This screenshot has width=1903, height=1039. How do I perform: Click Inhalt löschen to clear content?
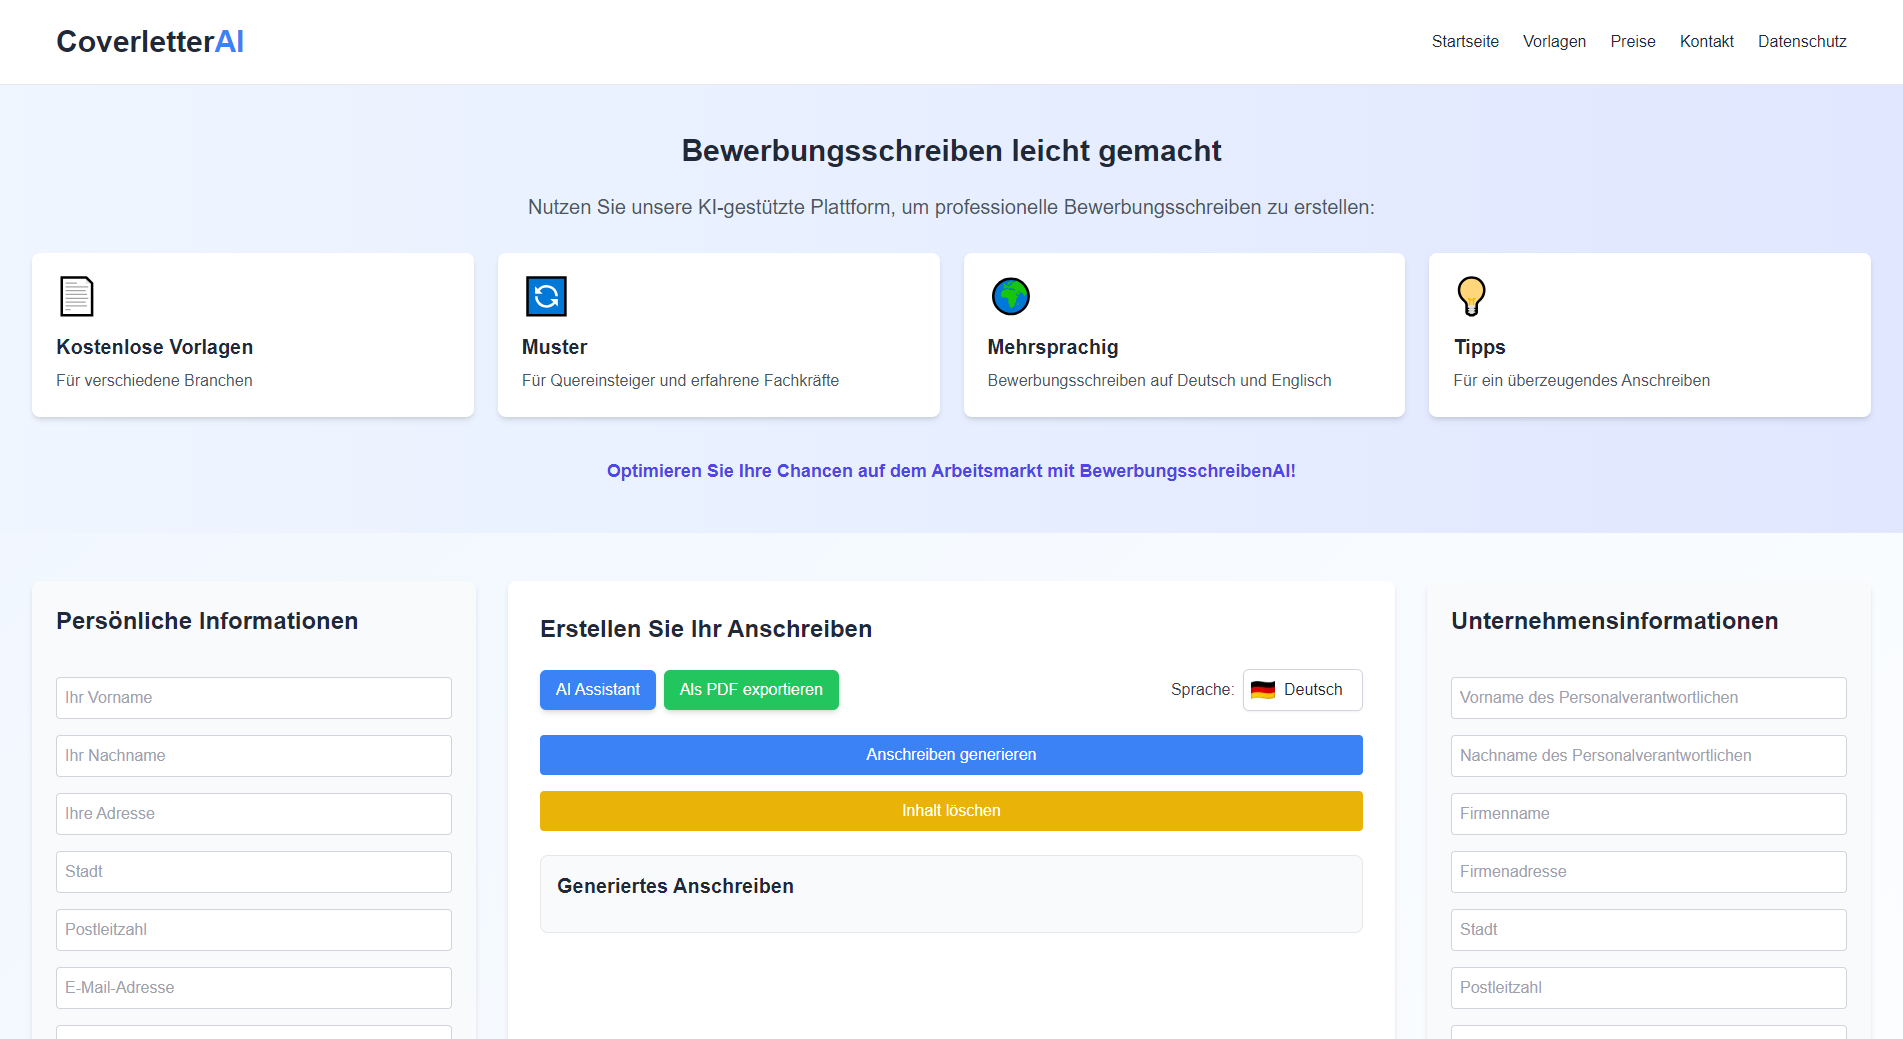pyautogui.click(x=951, y=810)
